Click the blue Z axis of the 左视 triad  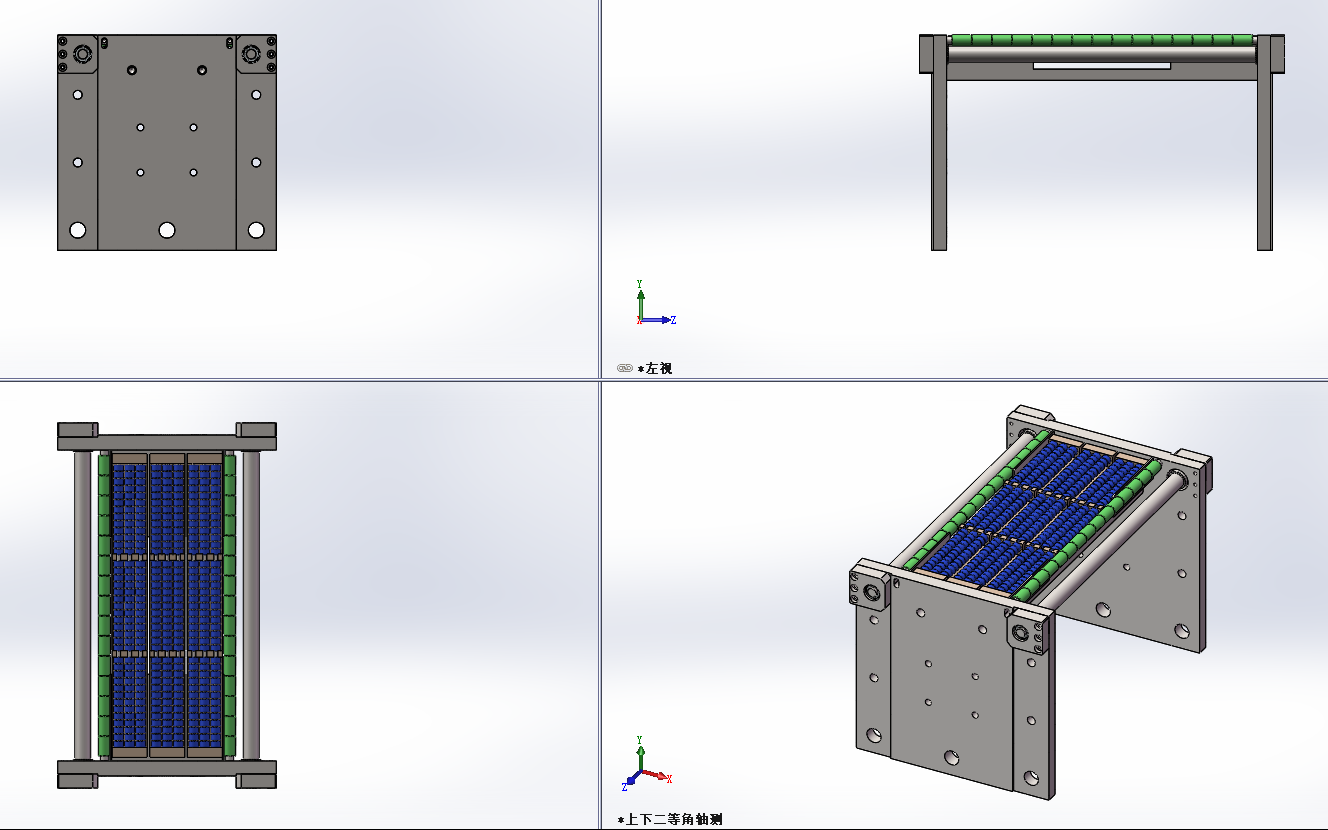(659, 320)
